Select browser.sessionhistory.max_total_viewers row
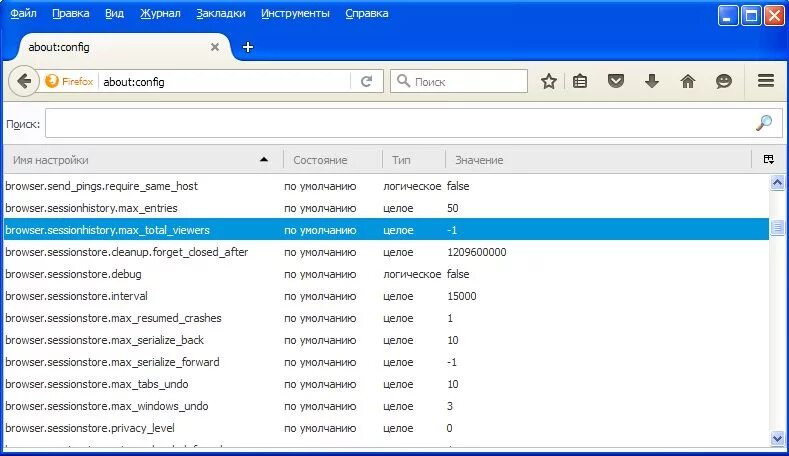 pos(386,230)
